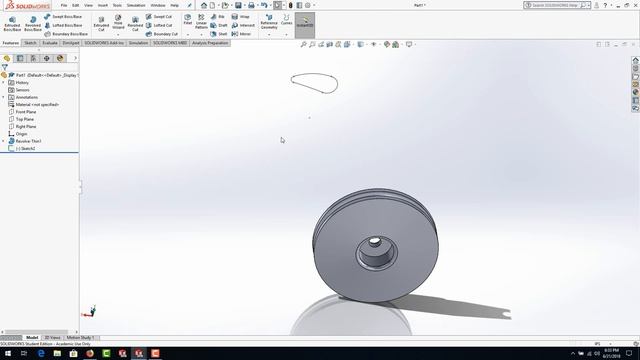Viewport: 640px width, 360px height.
Task: Open the FeatureManager Design Tree tab
Action: click(x=7, y=58)
